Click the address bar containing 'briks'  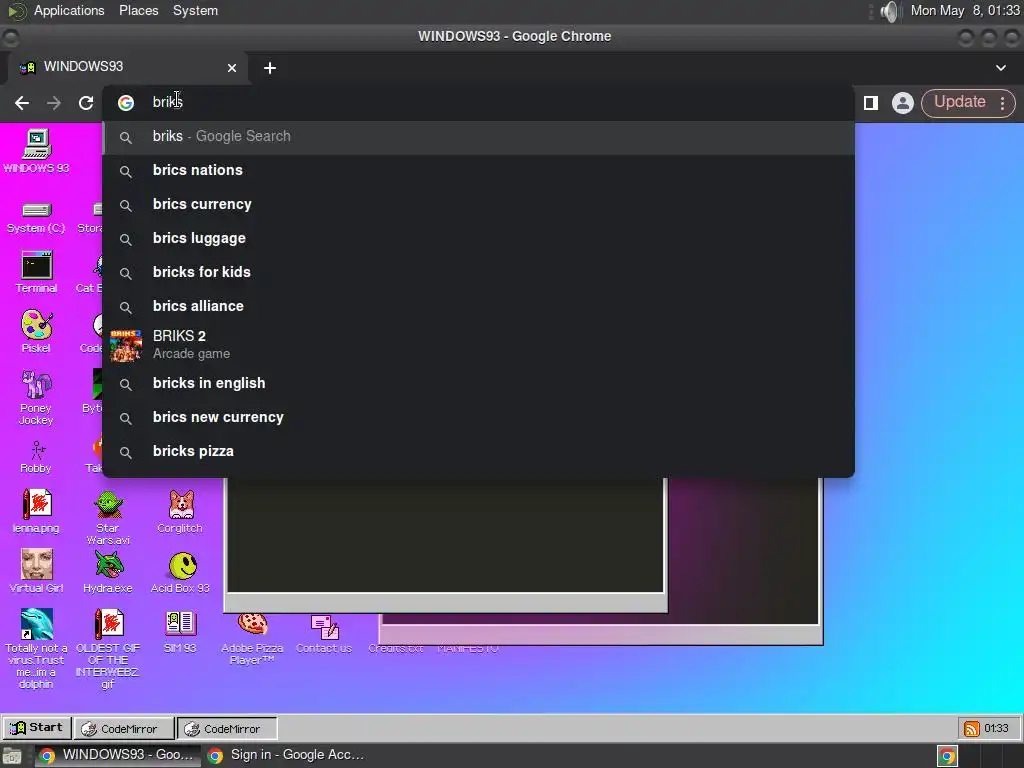click(478, 103)
